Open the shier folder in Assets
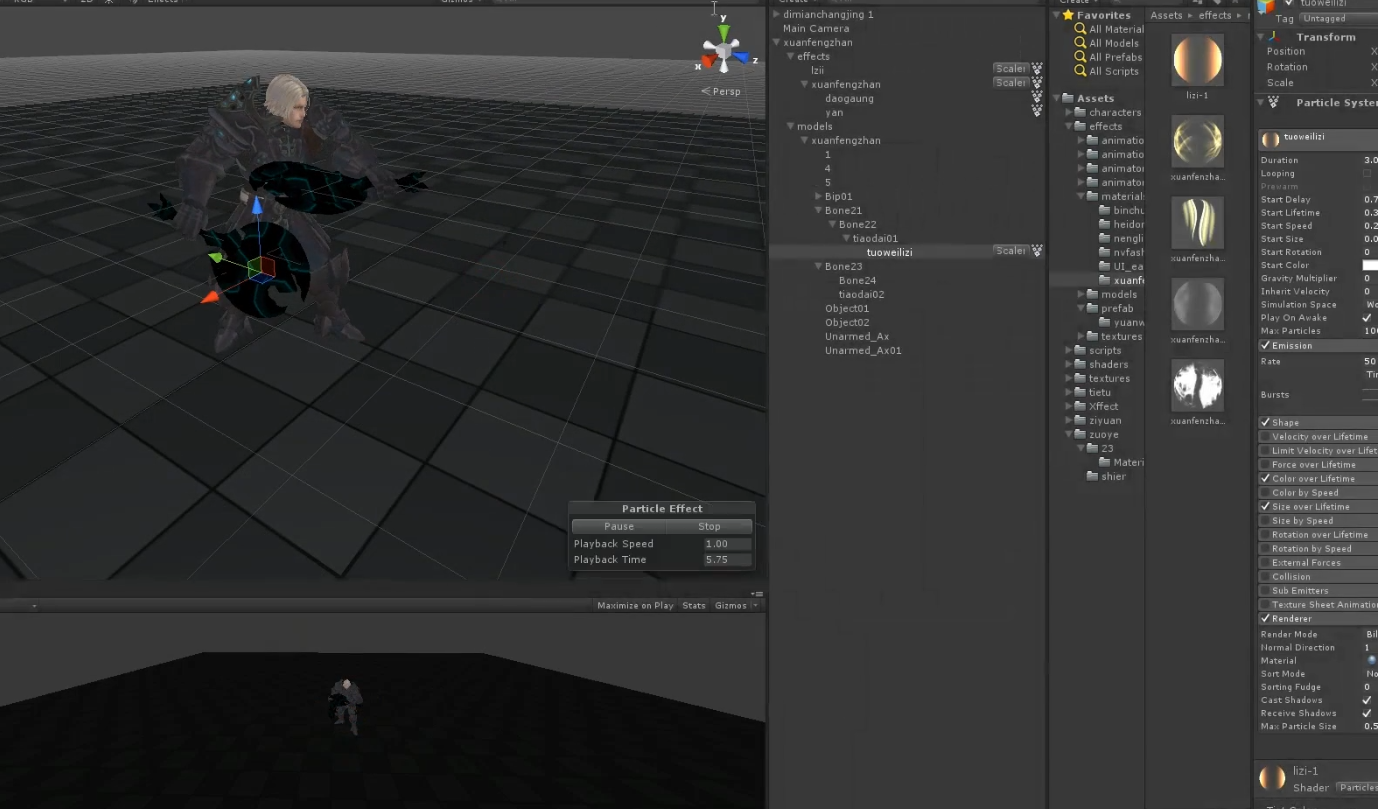1378x809 pixels. pyautogui.click(x=1106, y=476)
